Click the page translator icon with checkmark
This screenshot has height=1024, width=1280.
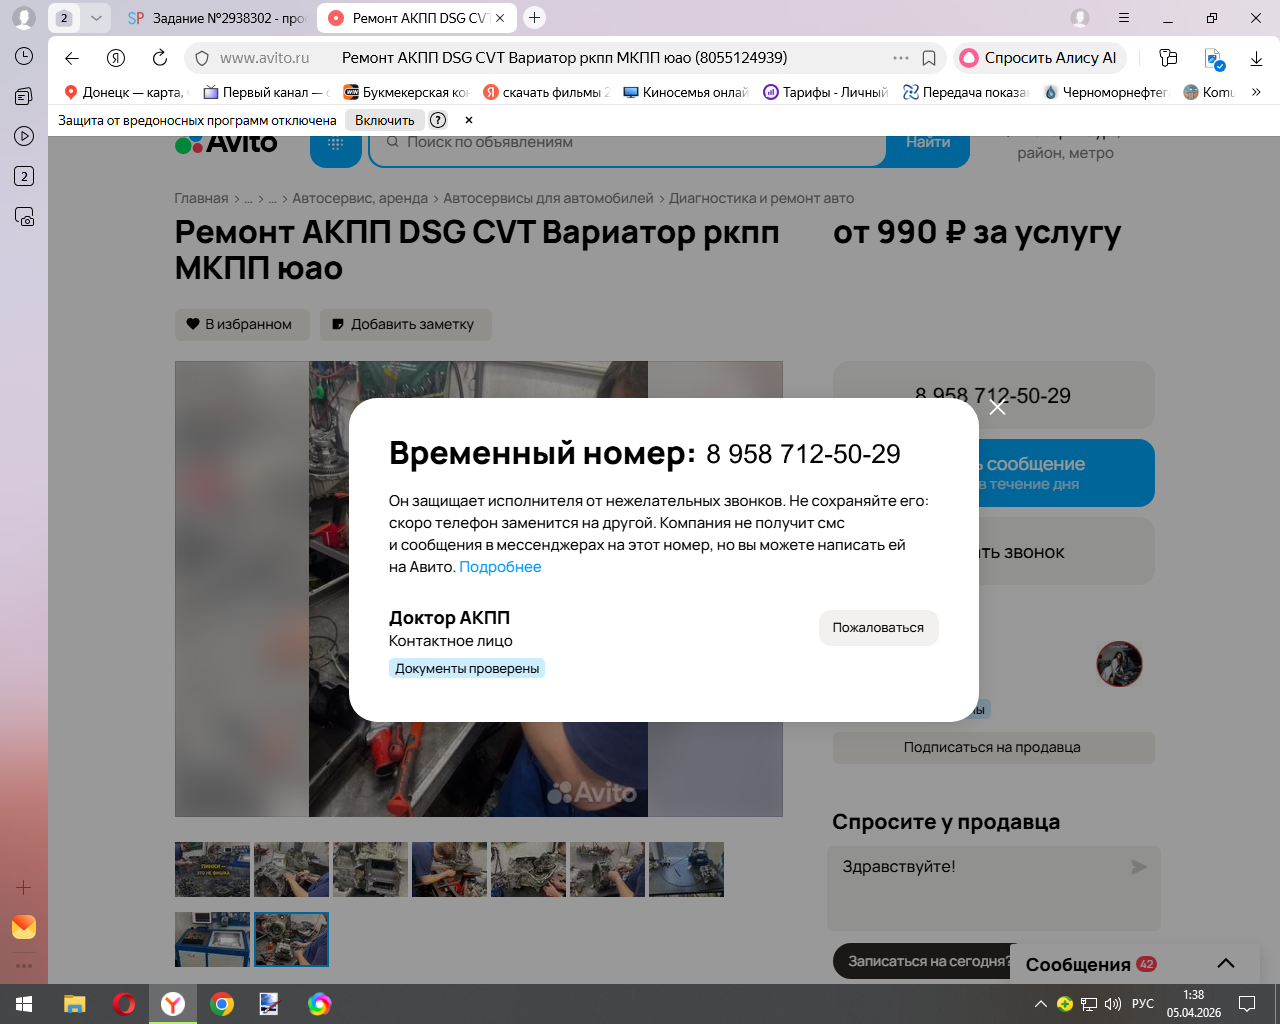tap(1213, 59)
